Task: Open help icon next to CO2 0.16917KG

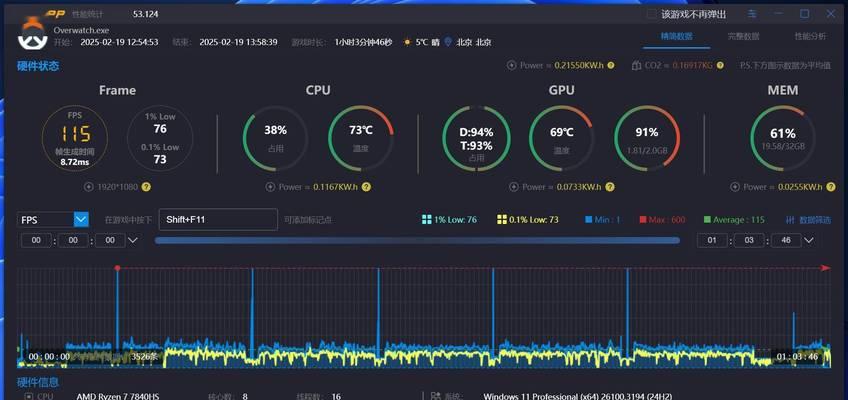Action: 720,65
